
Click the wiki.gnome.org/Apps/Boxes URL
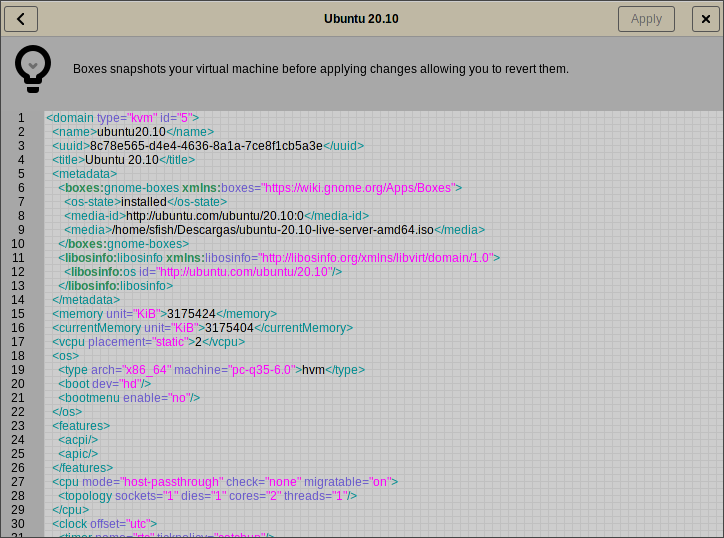coord(358,188)
